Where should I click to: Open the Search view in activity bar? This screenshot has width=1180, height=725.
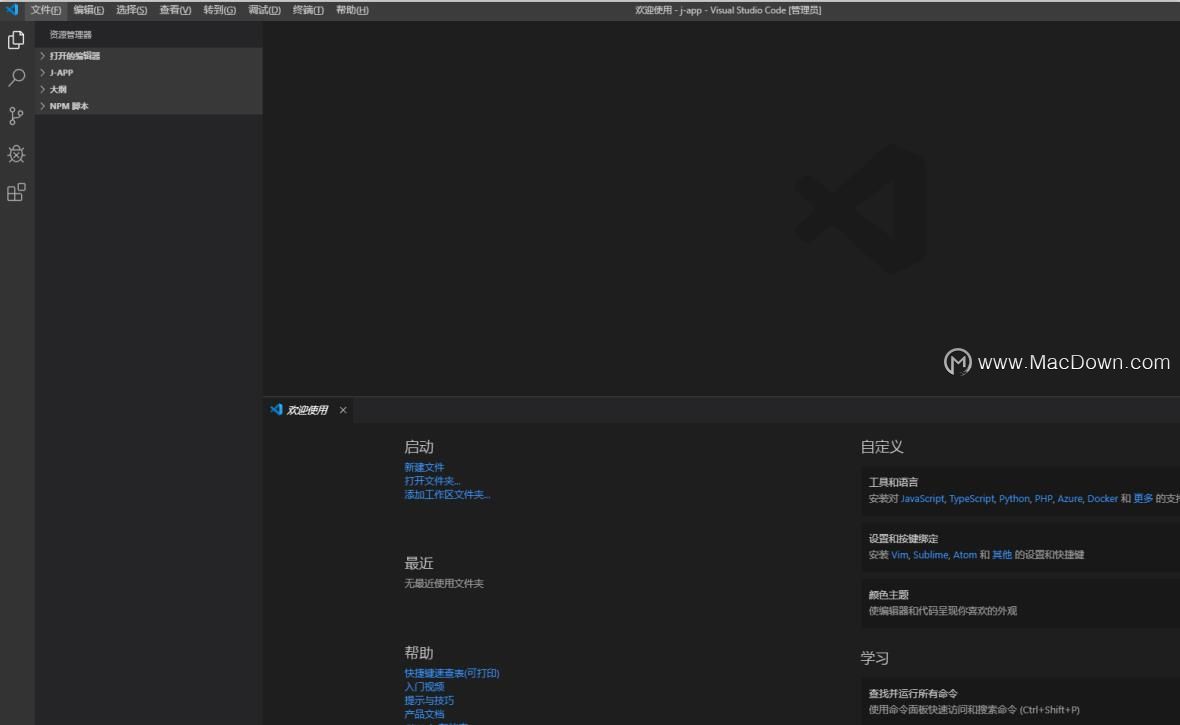point(16,78)
